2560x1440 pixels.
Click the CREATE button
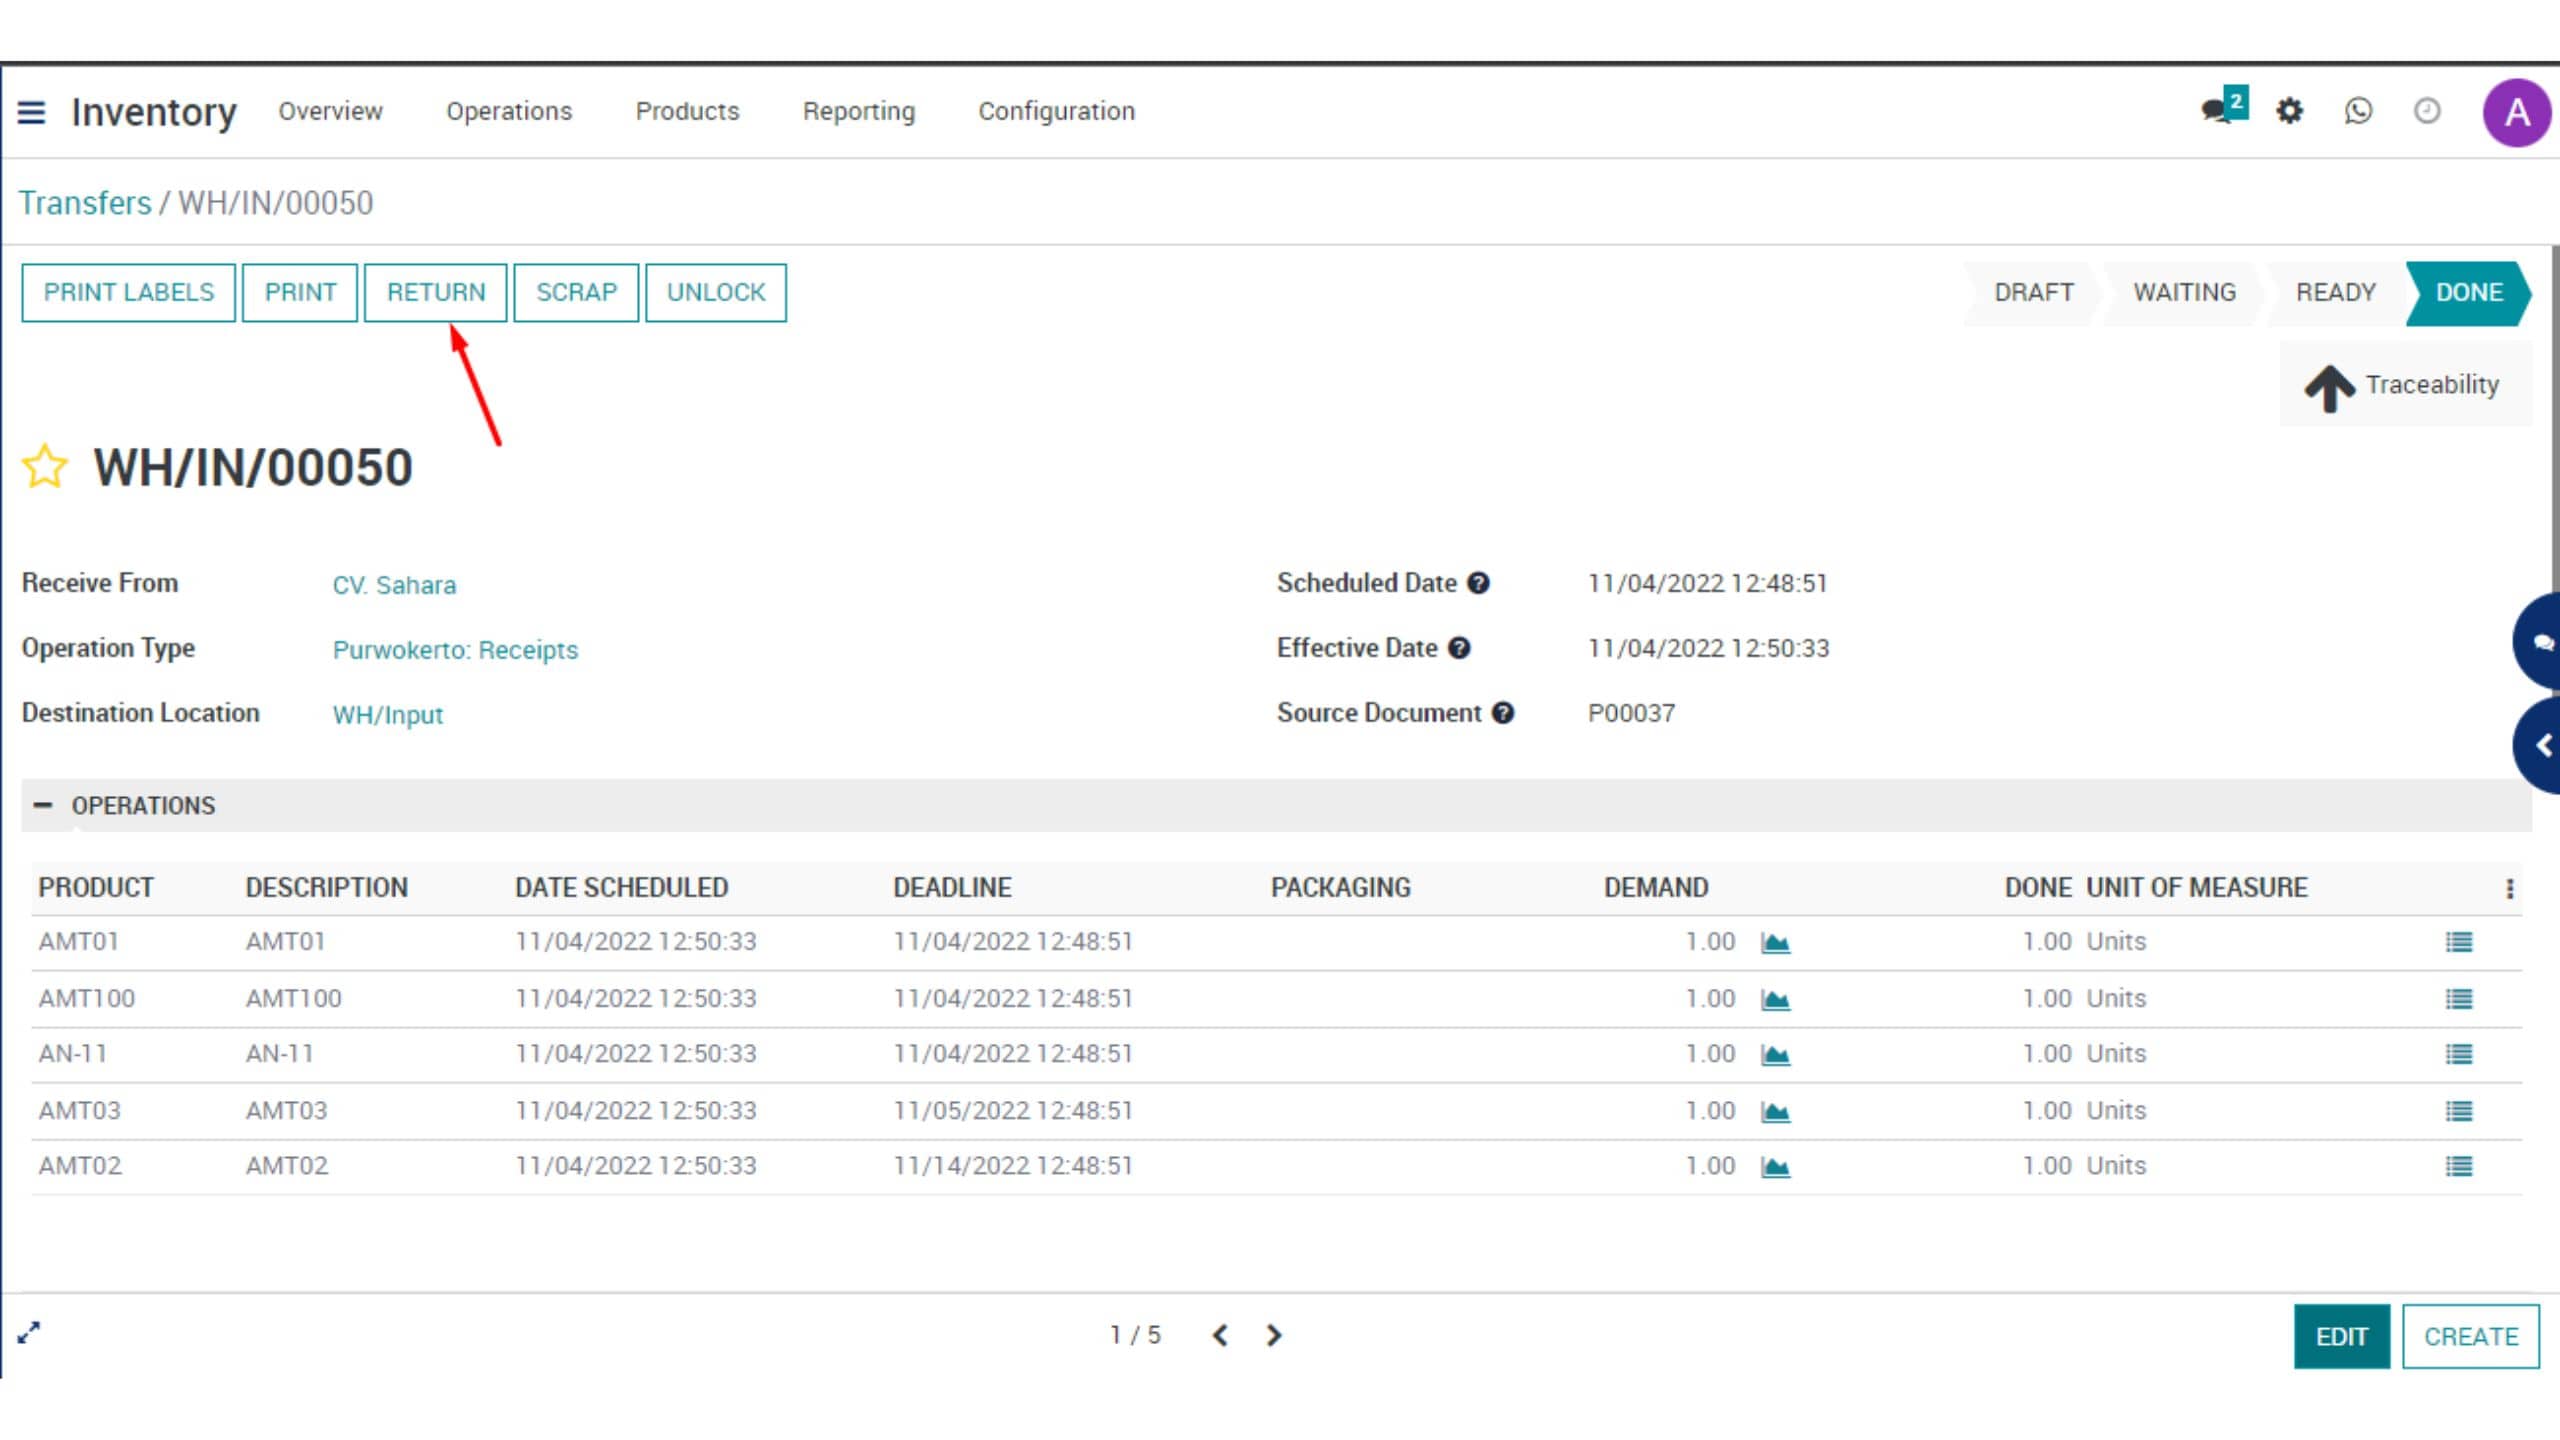2471,1336
